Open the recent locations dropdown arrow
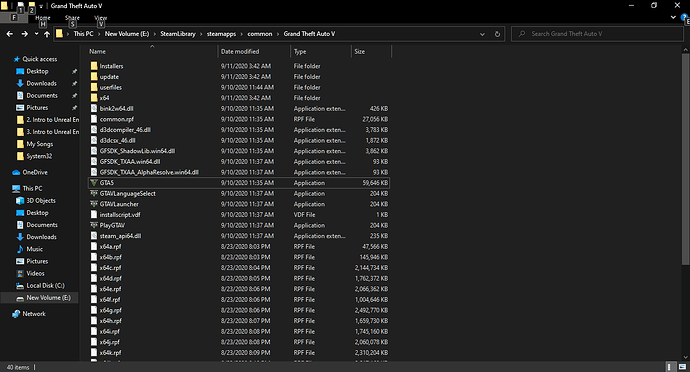This screenshot has height=372, width=690. pos(36,34)
